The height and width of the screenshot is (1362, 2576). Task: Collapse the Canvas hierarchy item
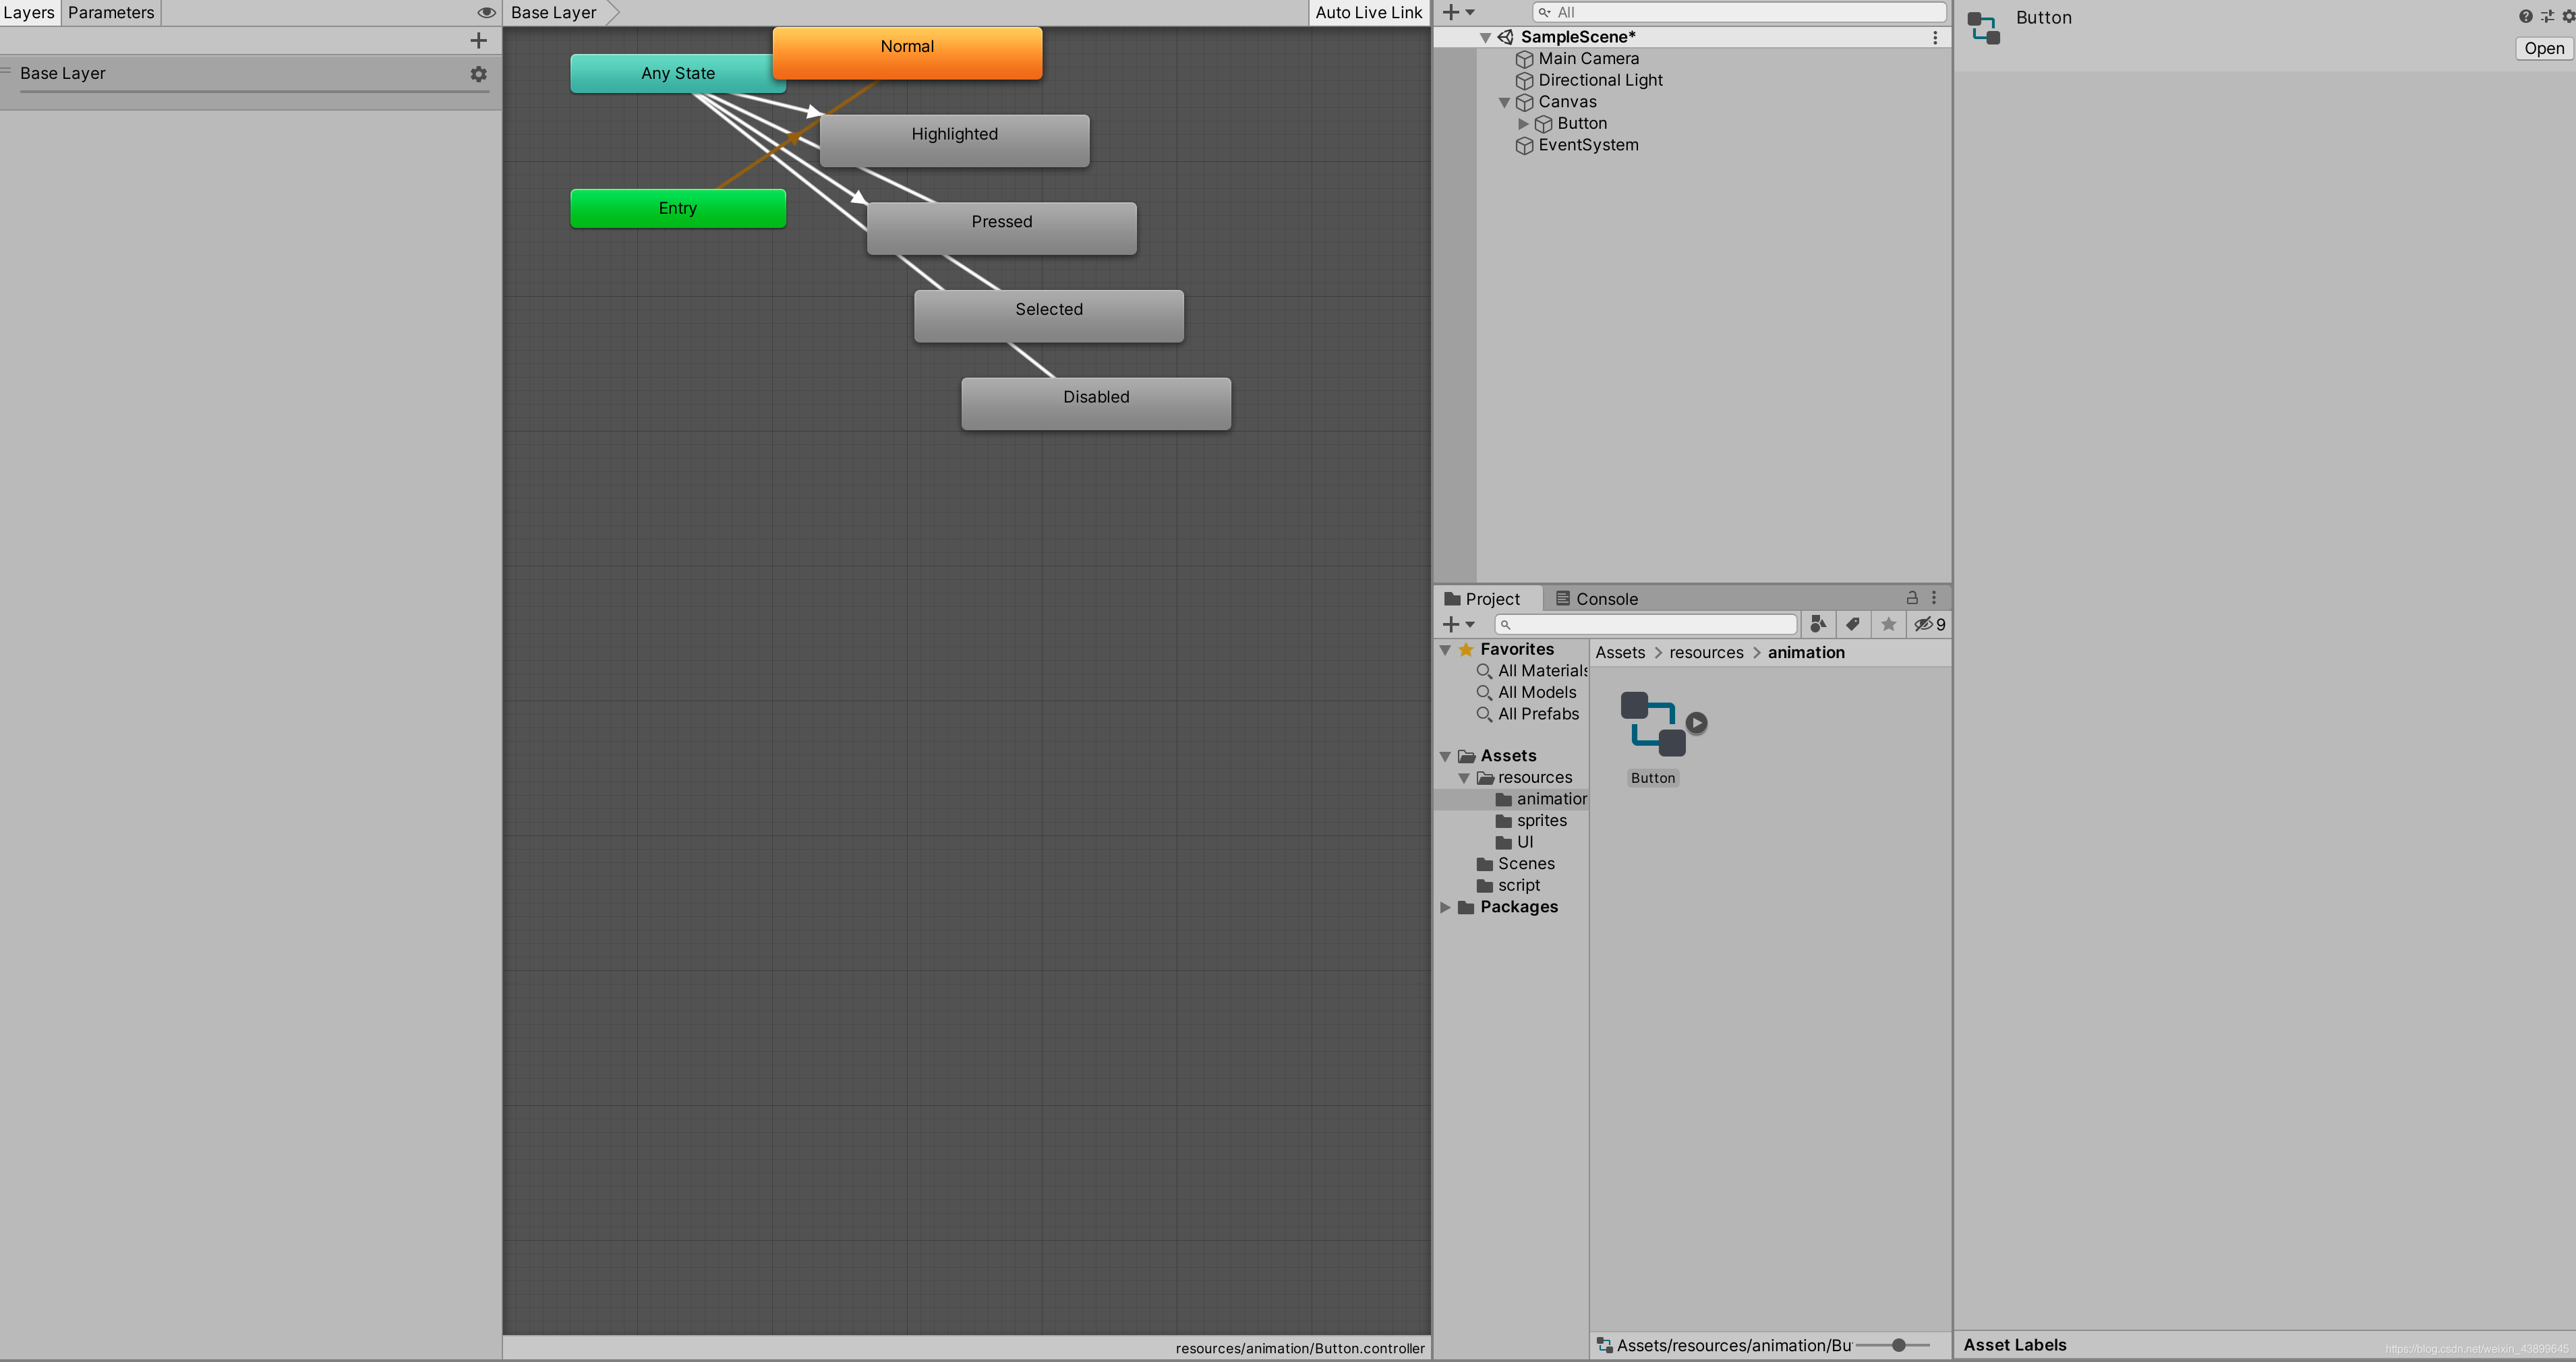(1504, 102)
